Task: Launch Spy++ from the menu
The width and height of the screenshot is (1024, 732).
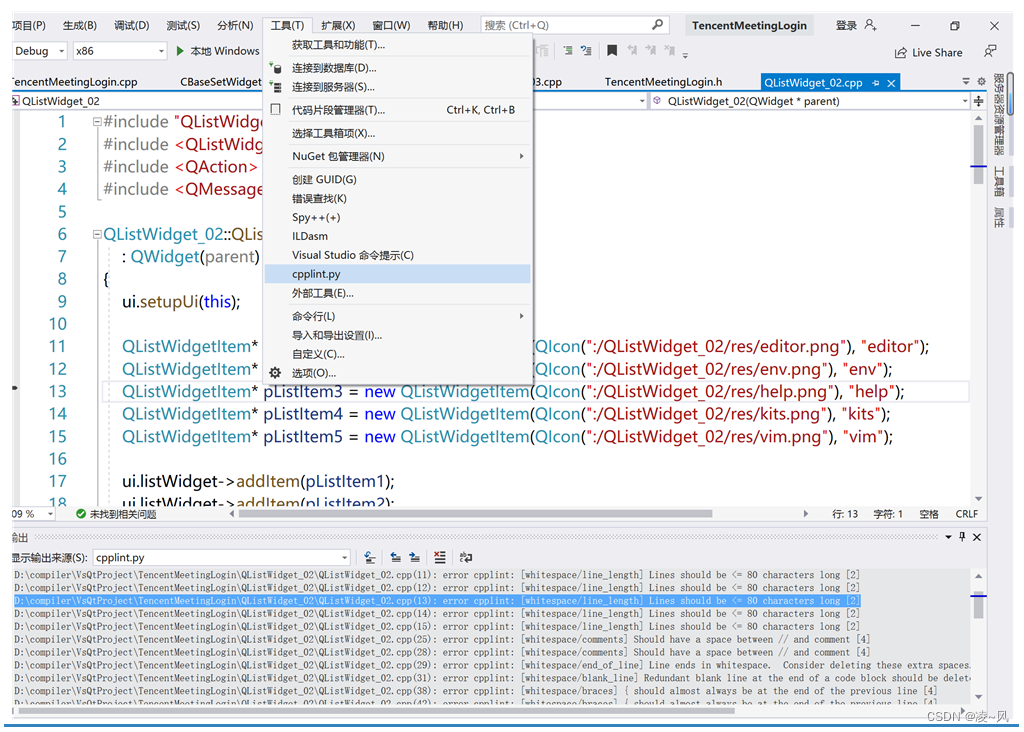Action: click(398, 217)
